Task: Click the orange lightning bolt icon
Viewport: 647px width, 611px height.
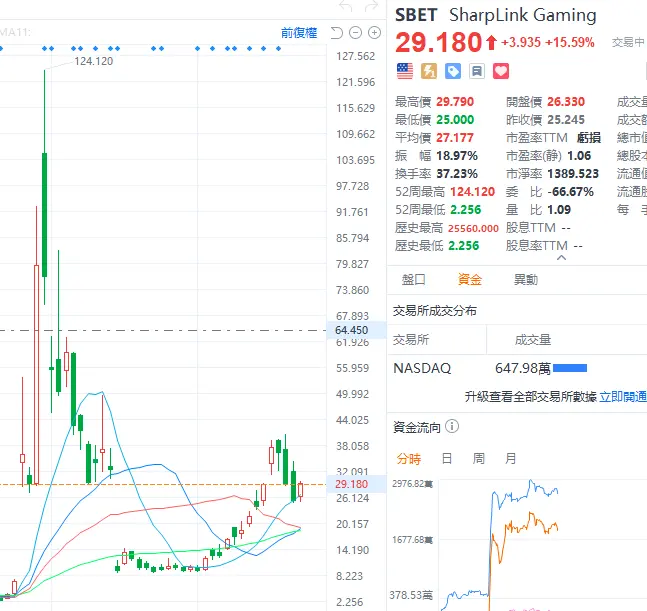Action: click(429, 71)
